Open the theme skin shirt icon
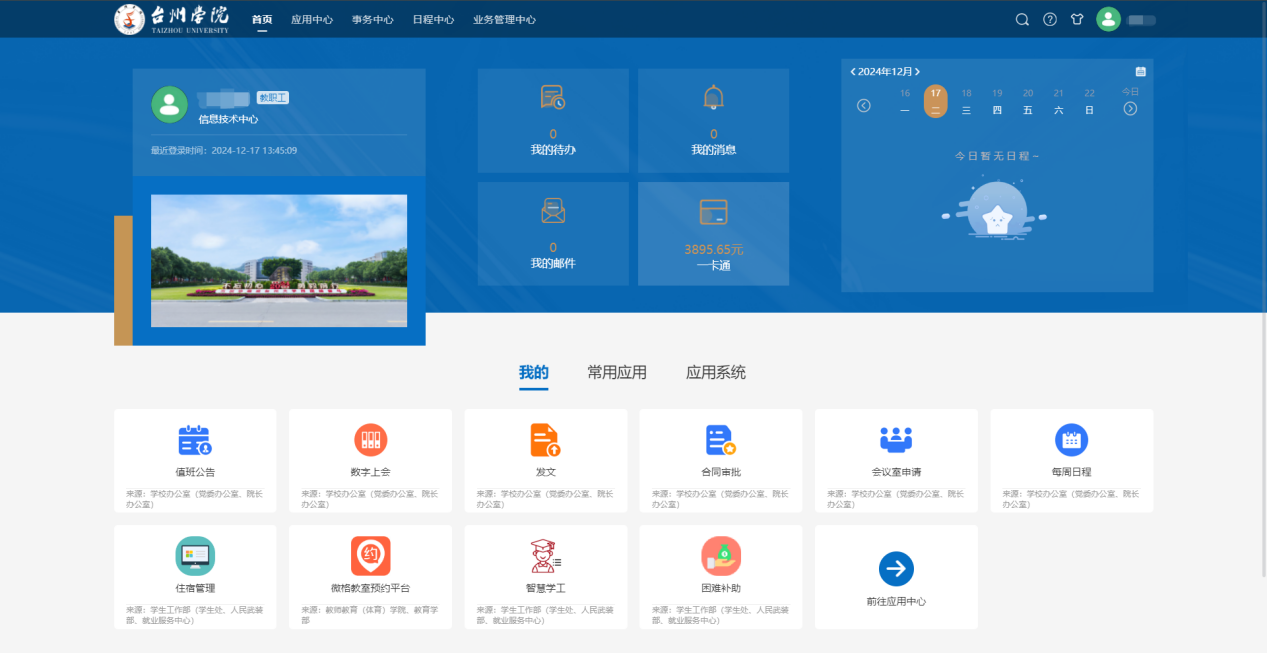Viewport: 1267px width, 653px height. [x=1077, y=19]
